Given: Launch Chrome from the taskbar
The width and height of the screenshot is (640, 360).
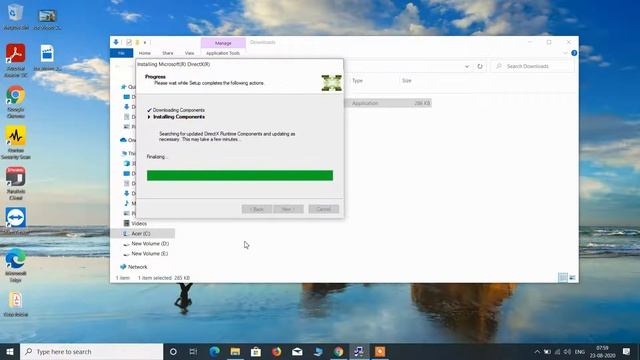Looking at the screenshot, I should point(338,351).
